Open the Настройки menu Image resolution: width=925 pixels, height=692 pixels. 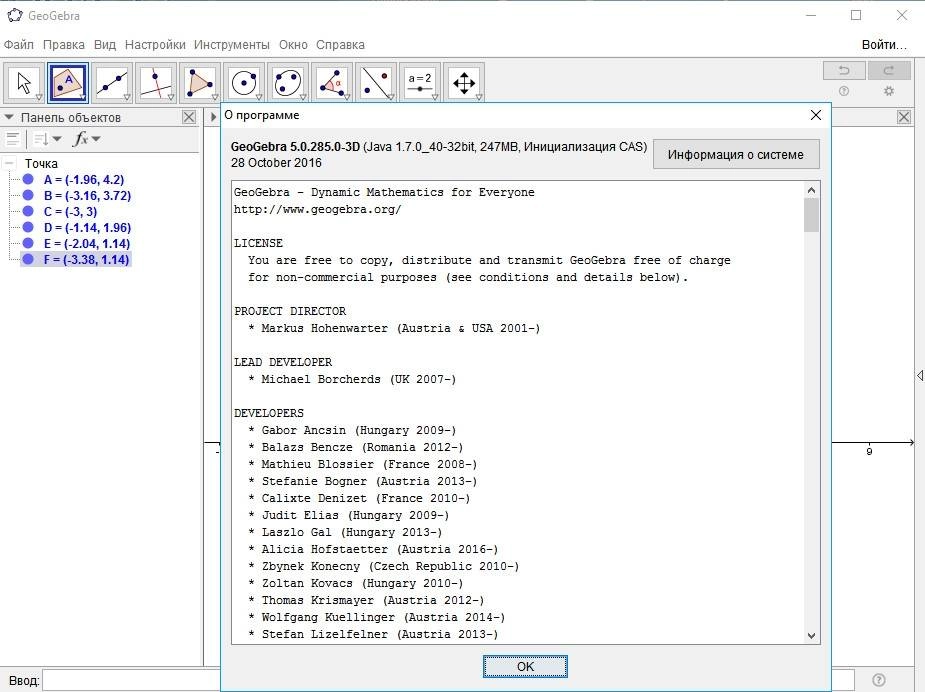pos(155,45)
